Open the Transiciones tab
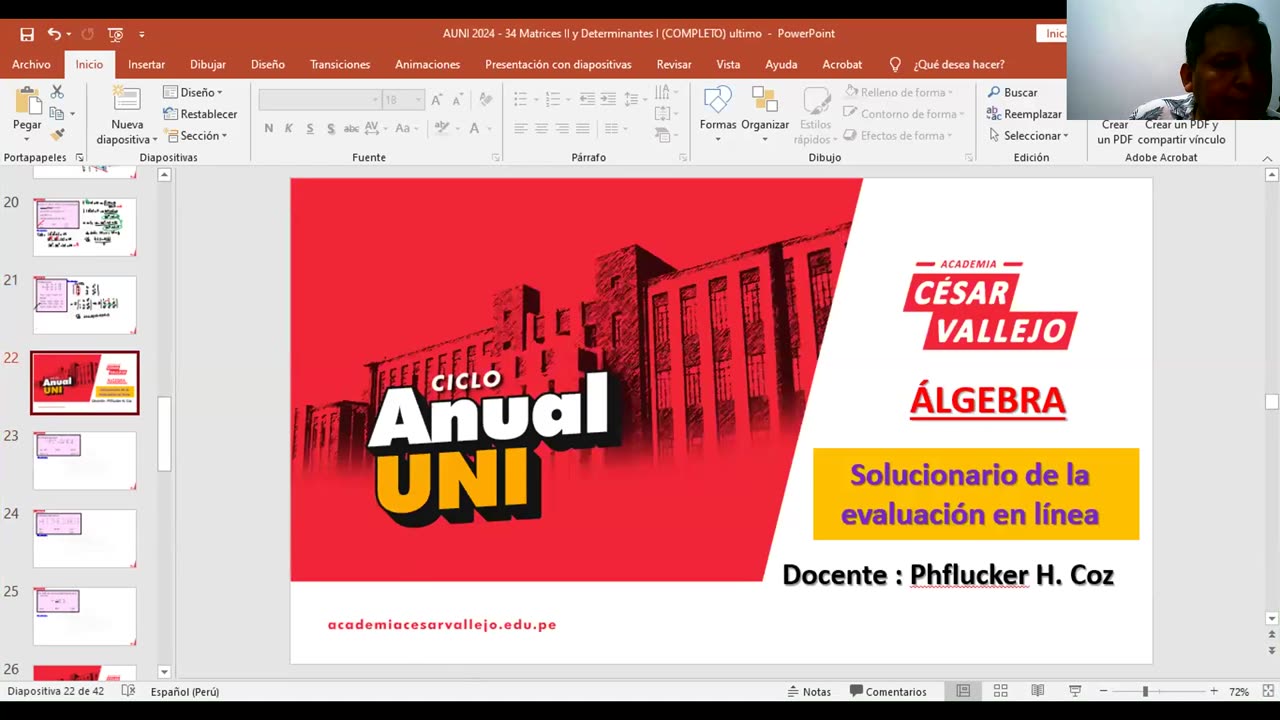The height and width of the screenshot is (720, 1280). (x=340, y=64)
